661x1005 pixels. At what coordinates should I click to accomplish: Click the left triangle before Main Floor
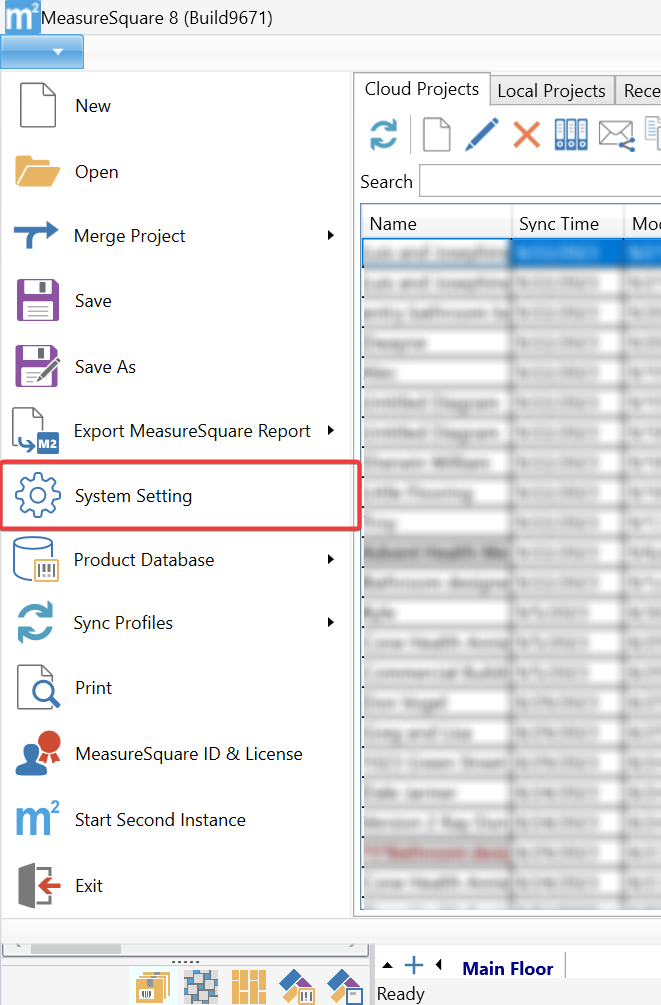(x=439, y=965)
